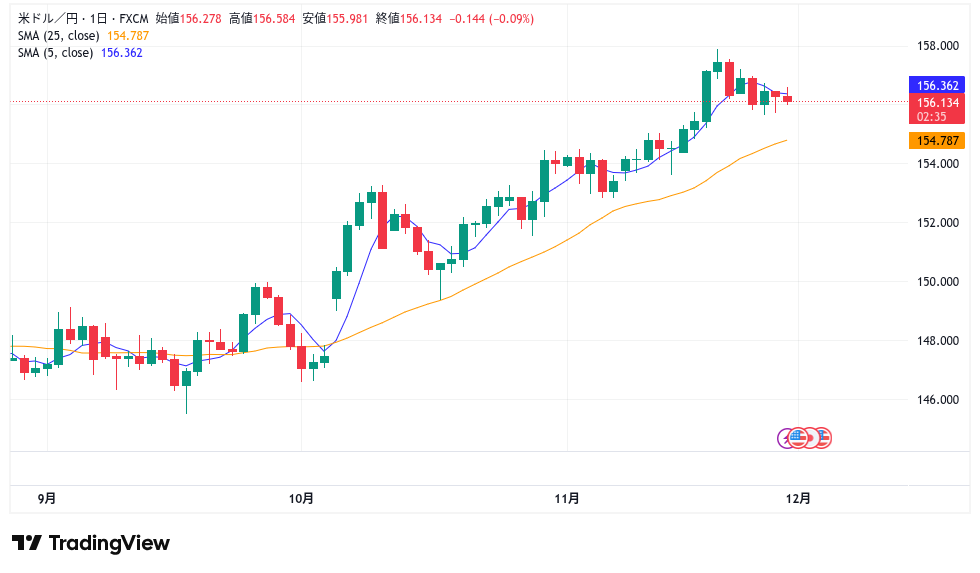Select the SMA (25, close) indicator legend
The height and width of the screenshot is (573, 980).
pyautogui.click(x=59, y=36)
